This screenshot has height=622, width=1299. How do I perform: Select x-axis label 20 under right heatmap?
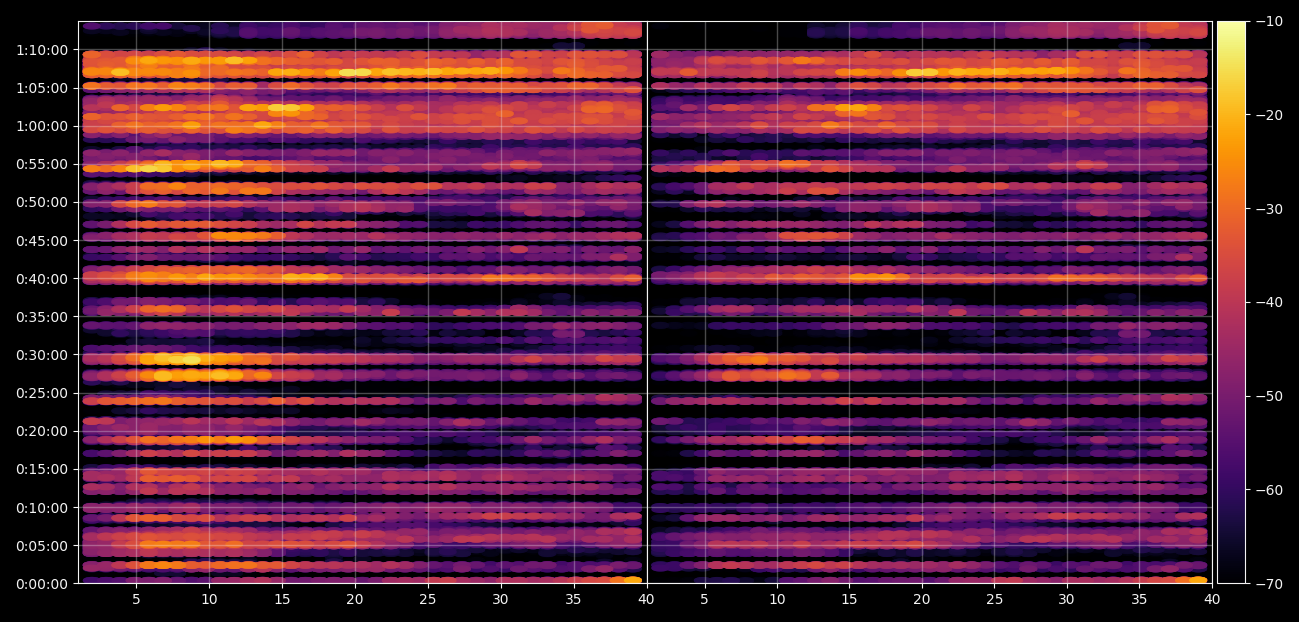(922, 600)
